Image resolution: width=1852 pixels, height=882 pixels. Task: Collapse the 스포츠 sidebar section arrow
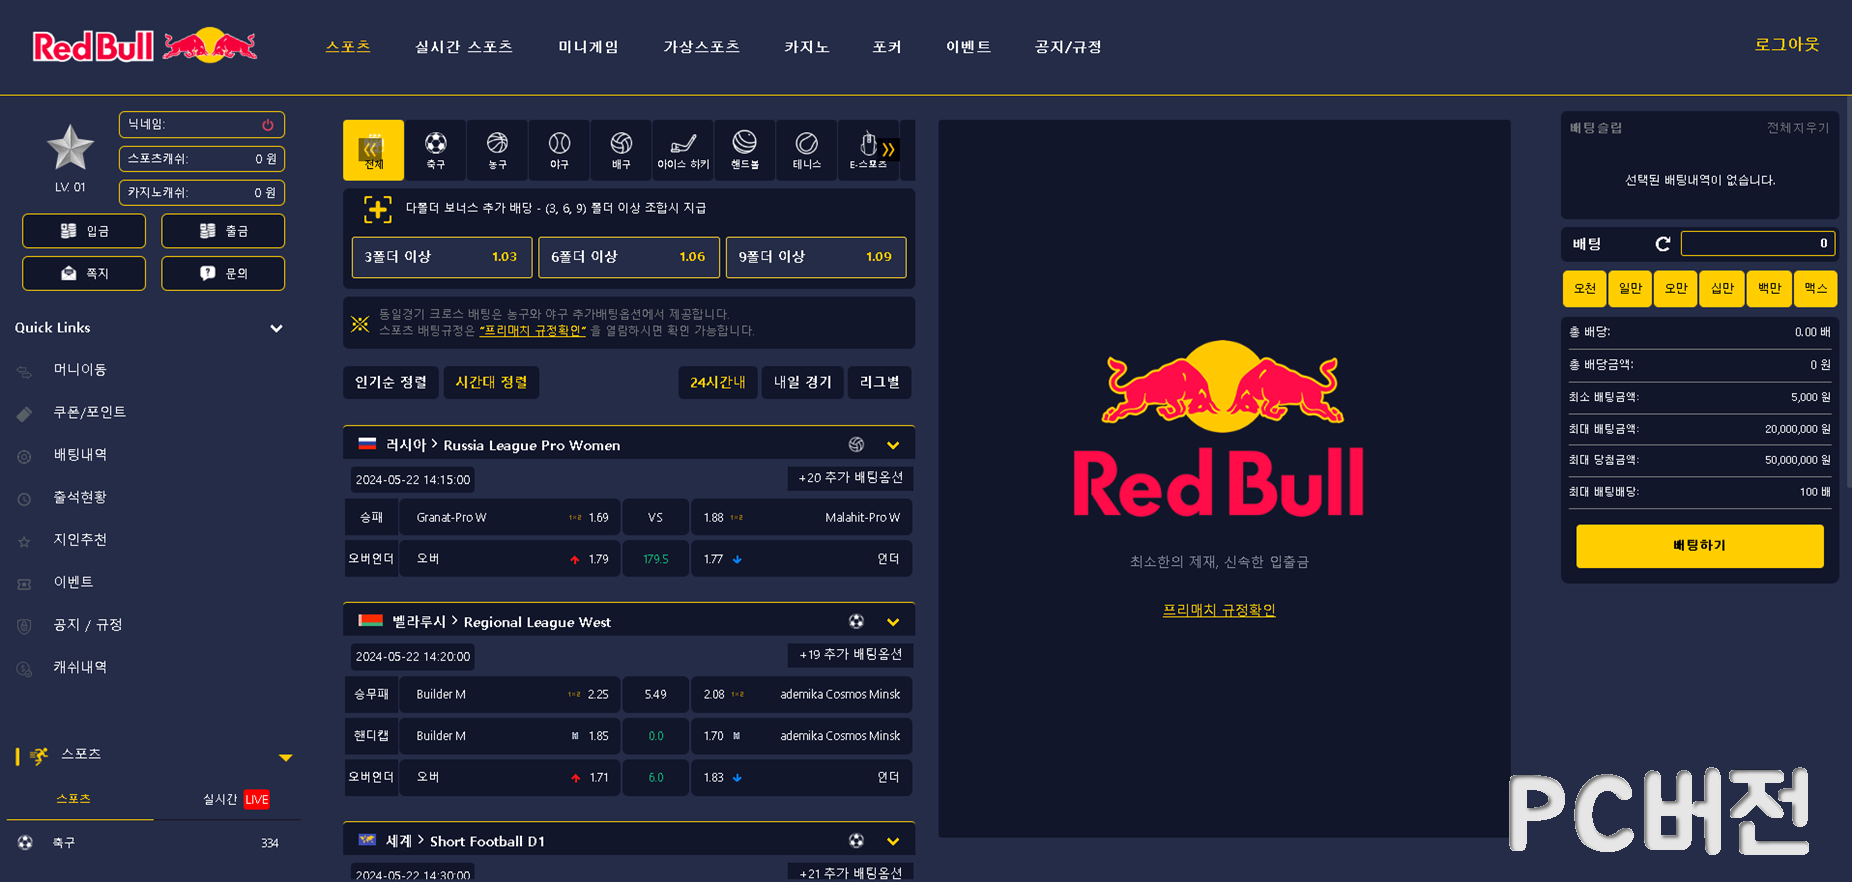tap(285, 757)
